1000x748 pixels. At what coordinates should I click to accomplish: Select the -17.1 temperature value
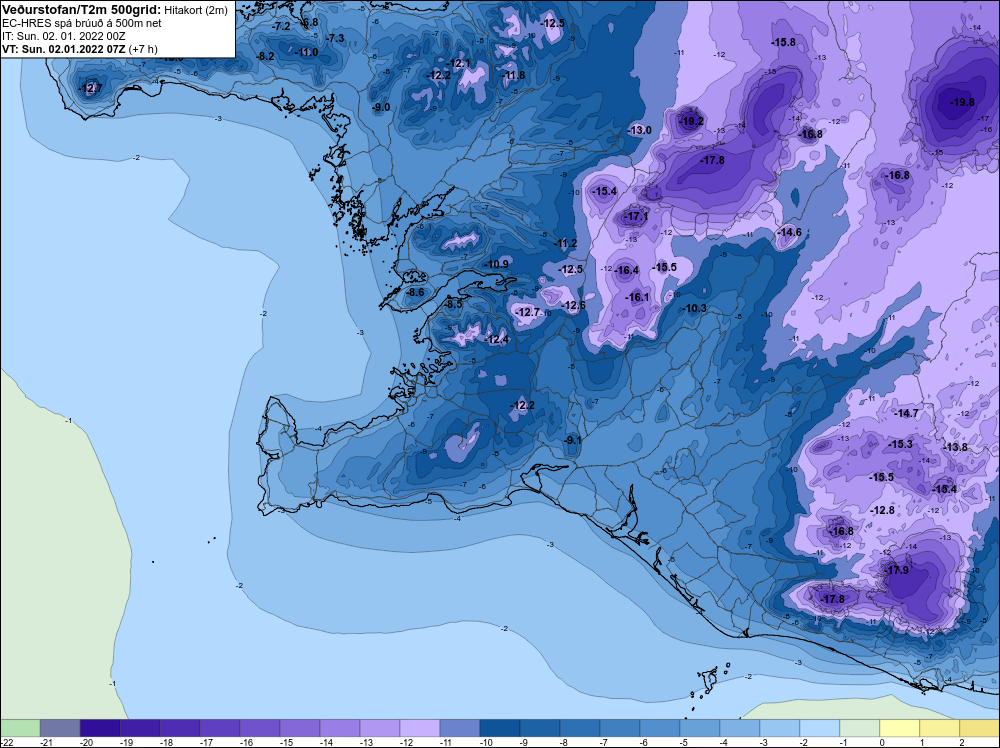coord(635,217)
